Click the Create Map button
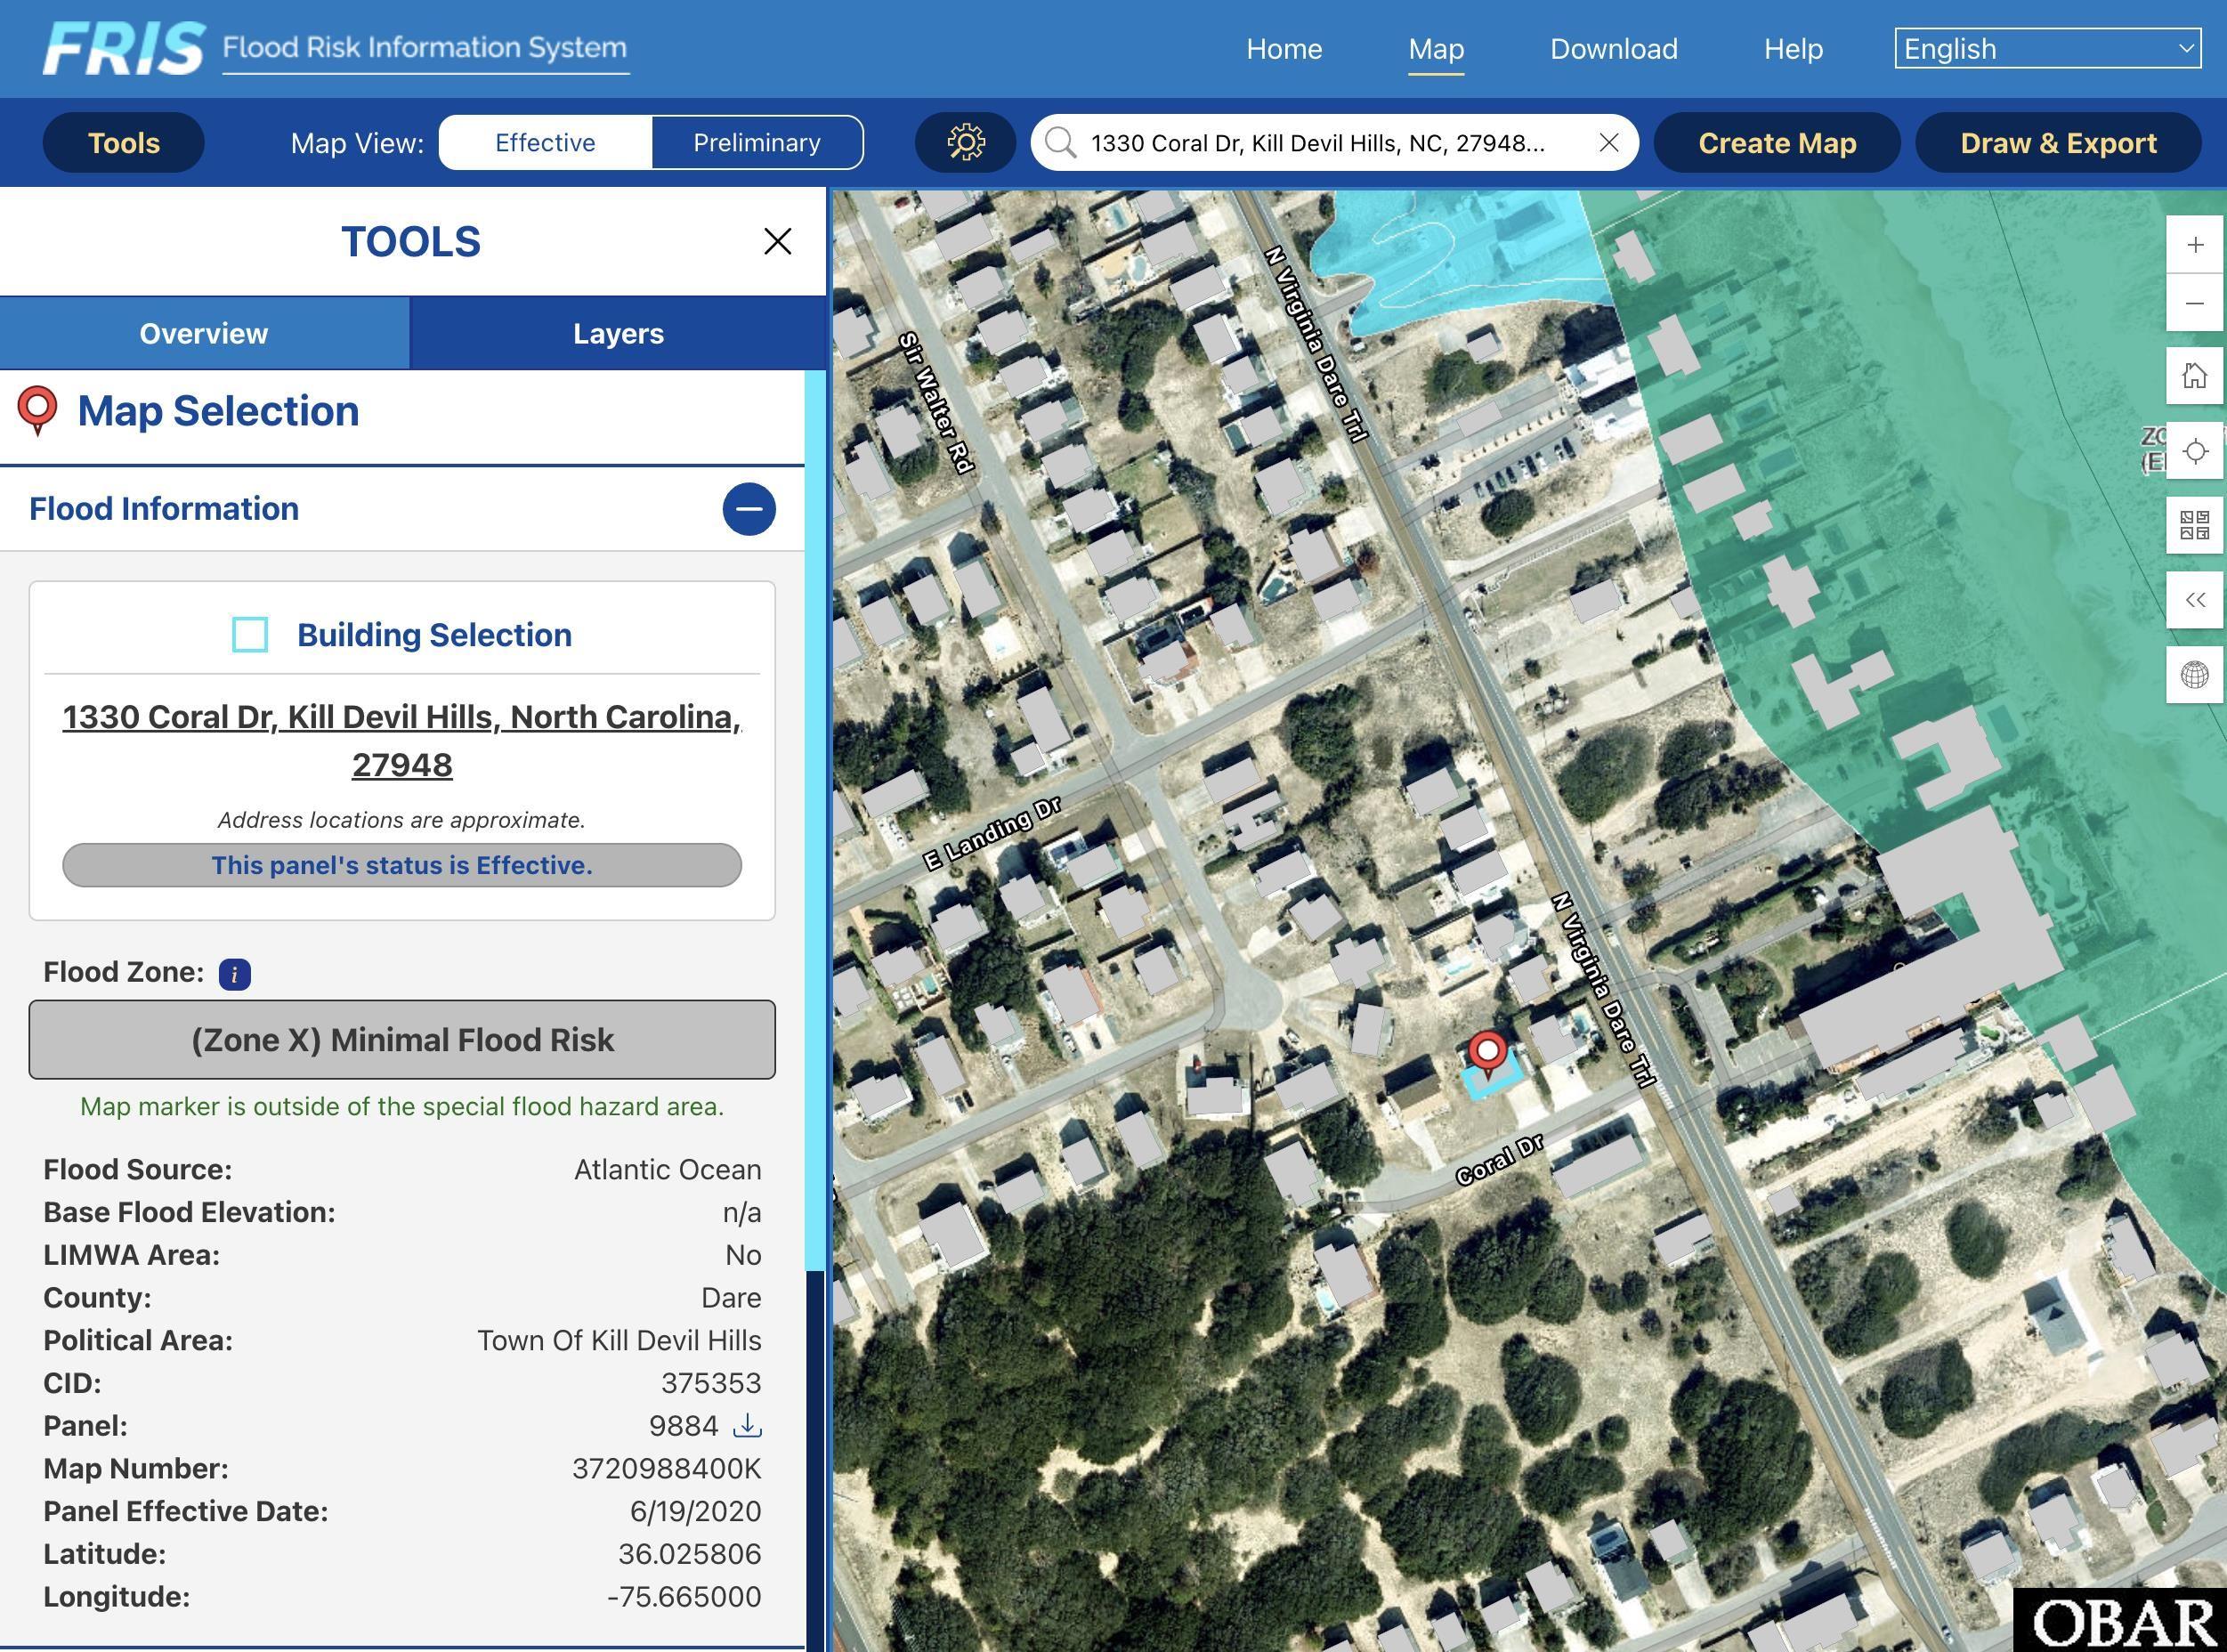 tap(1777, 143)
